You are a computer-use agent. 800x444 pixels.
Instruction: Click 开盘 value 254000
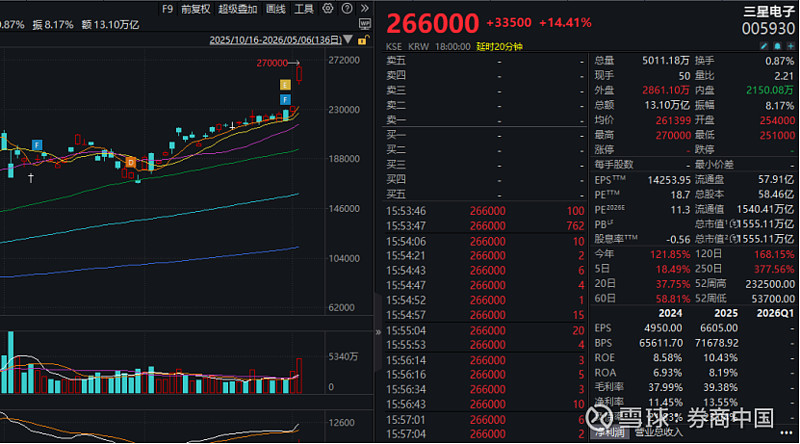pos(777,120)
